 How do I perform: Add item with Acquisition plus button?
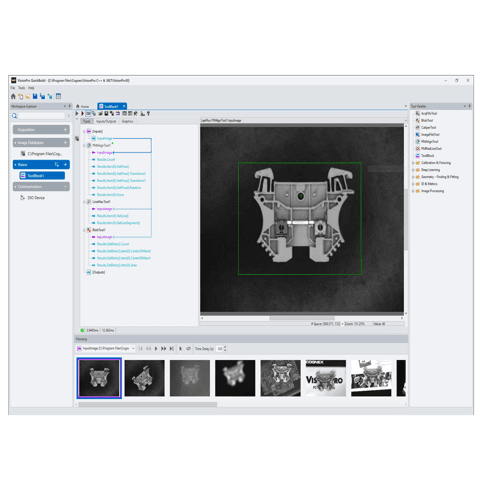point(65,130)
